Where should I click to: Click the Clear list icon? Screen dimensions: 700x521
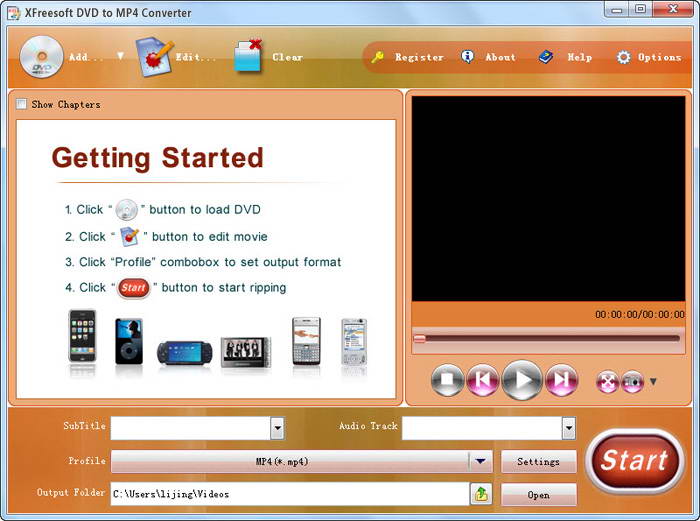tap(248, 56)
